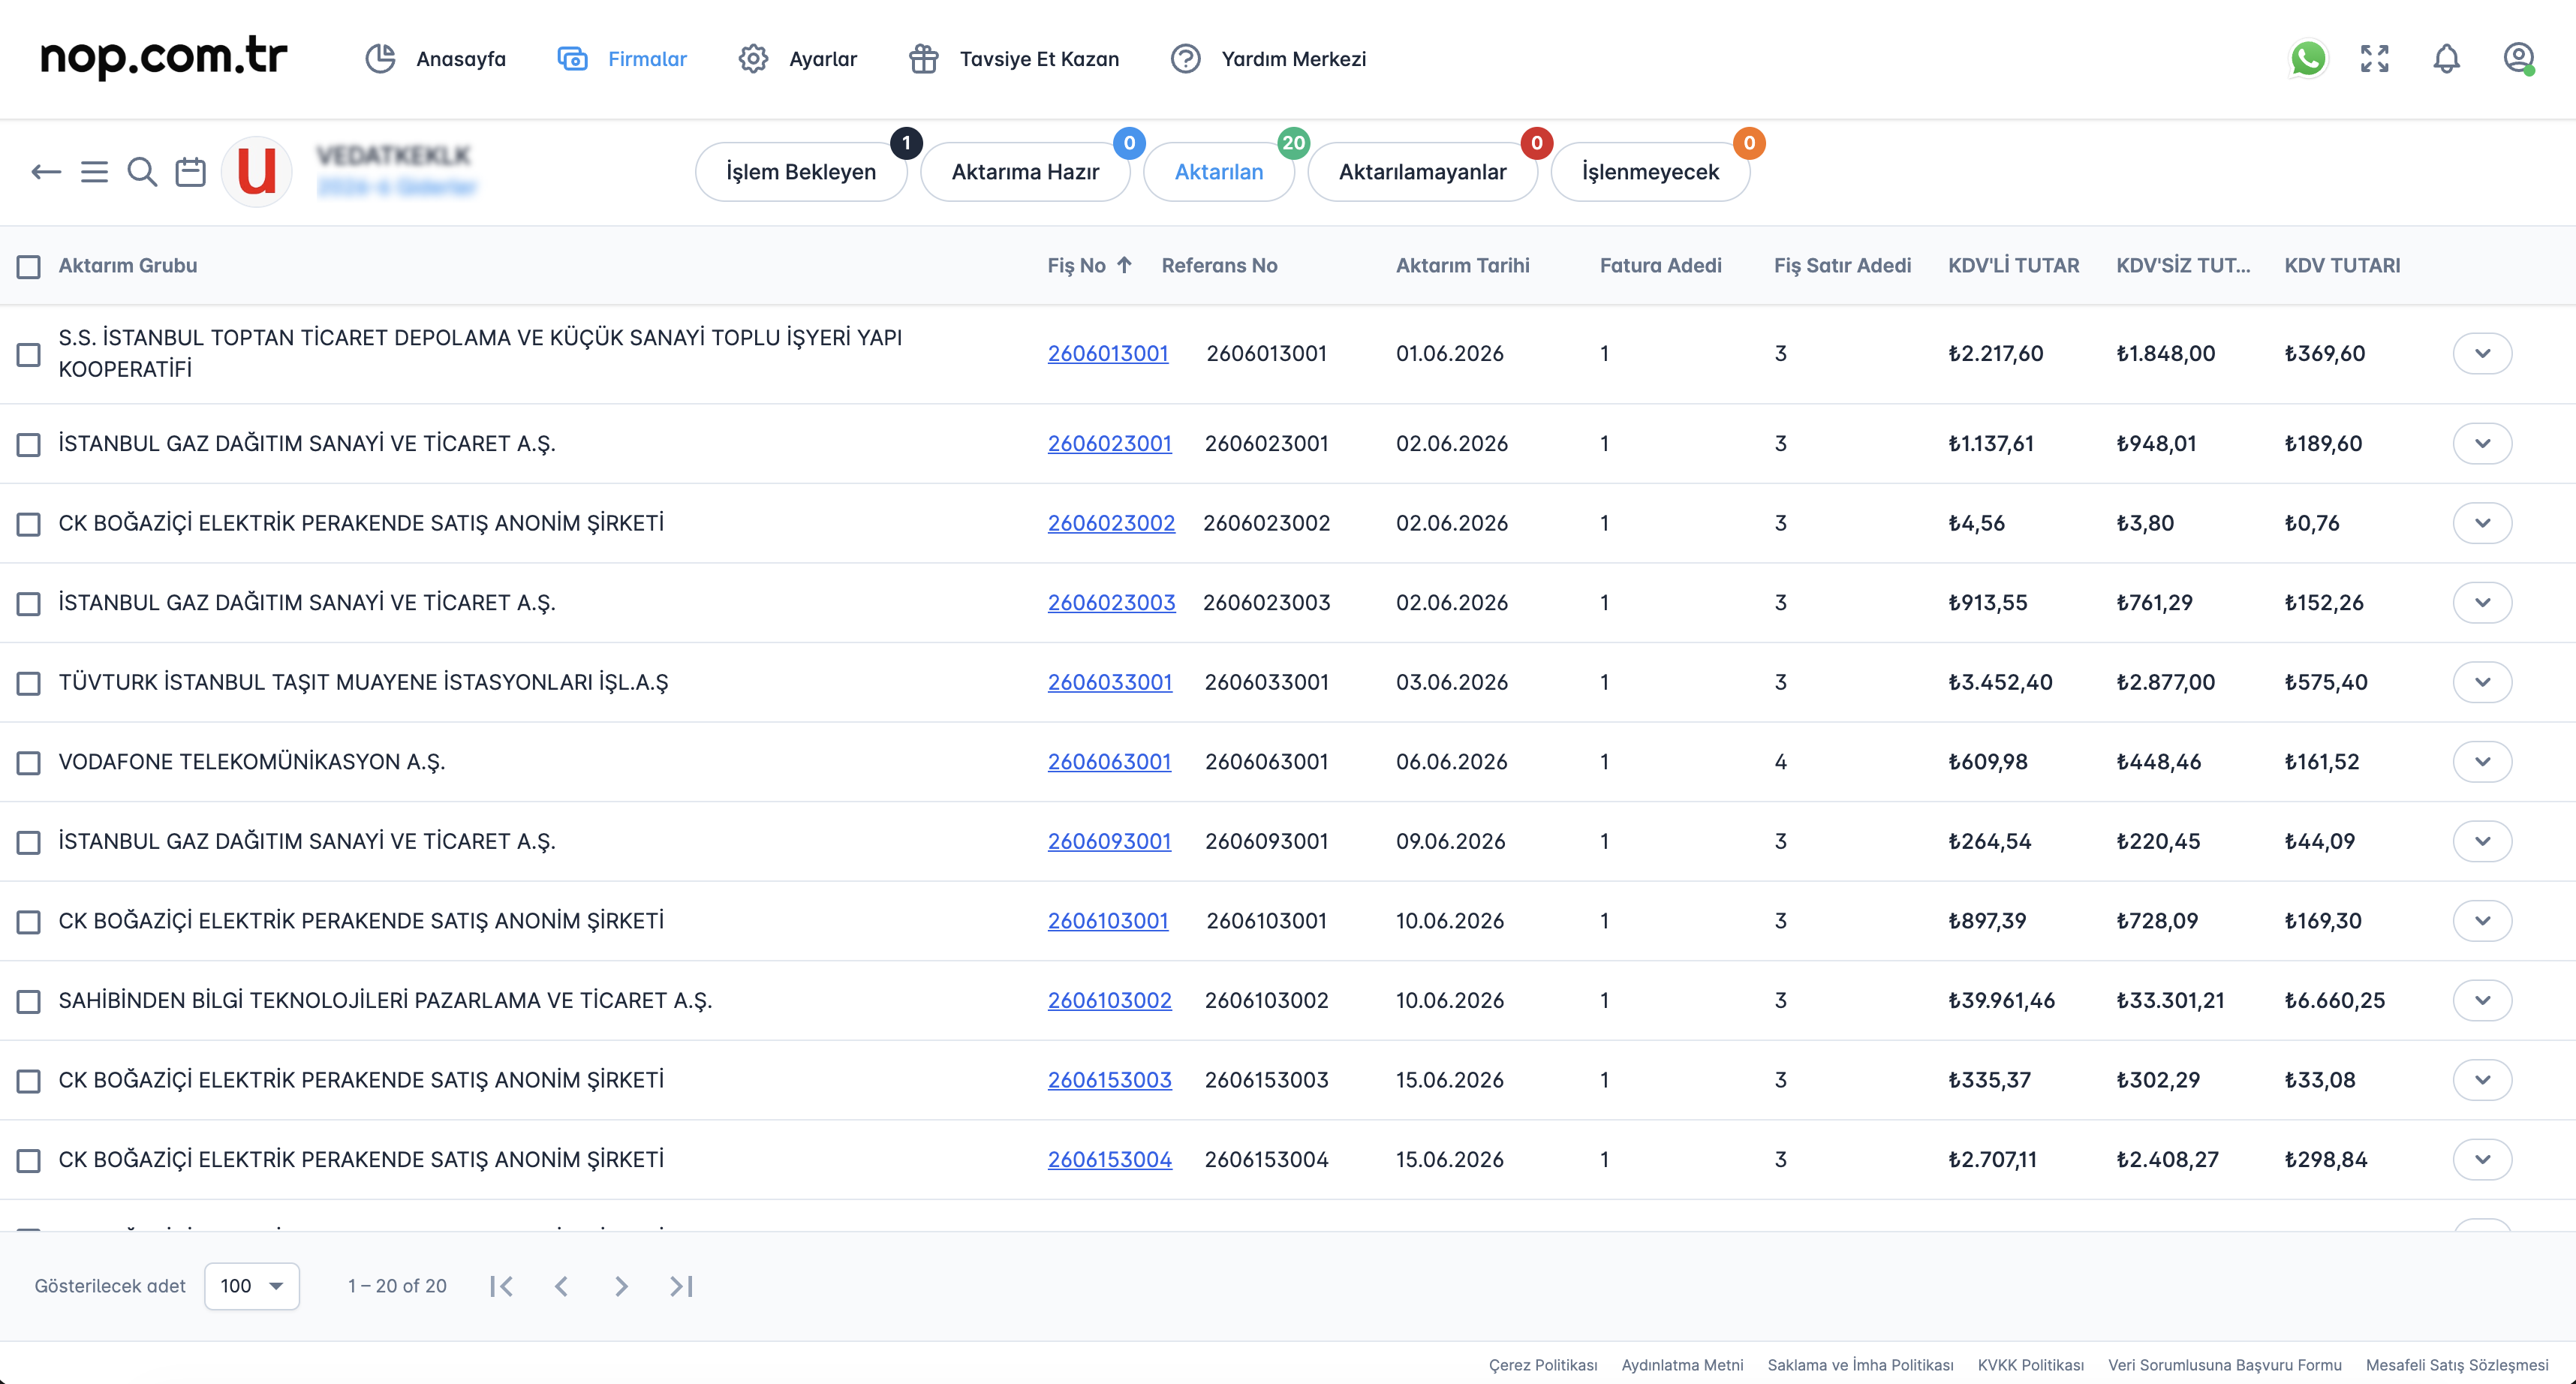
Task: Go to next page
Action: click(621, 1286)
